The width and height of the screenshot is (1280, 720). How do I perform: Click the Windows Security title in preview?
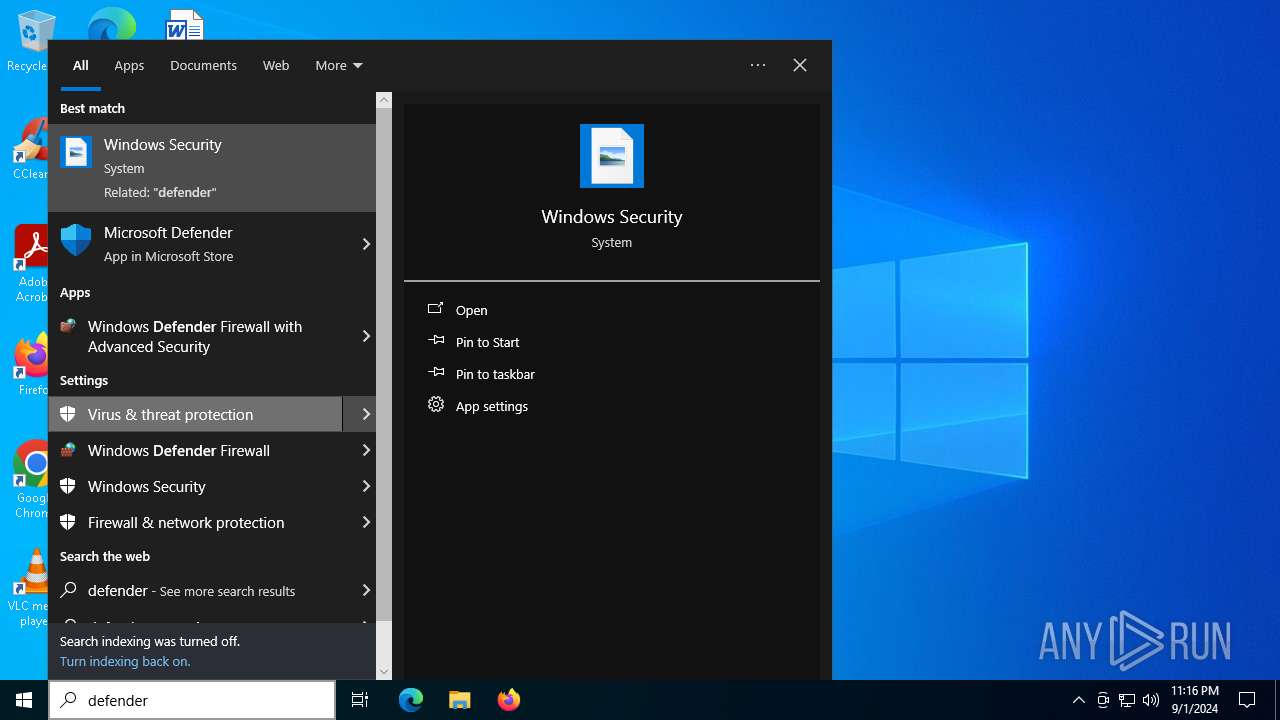[612, 217]
